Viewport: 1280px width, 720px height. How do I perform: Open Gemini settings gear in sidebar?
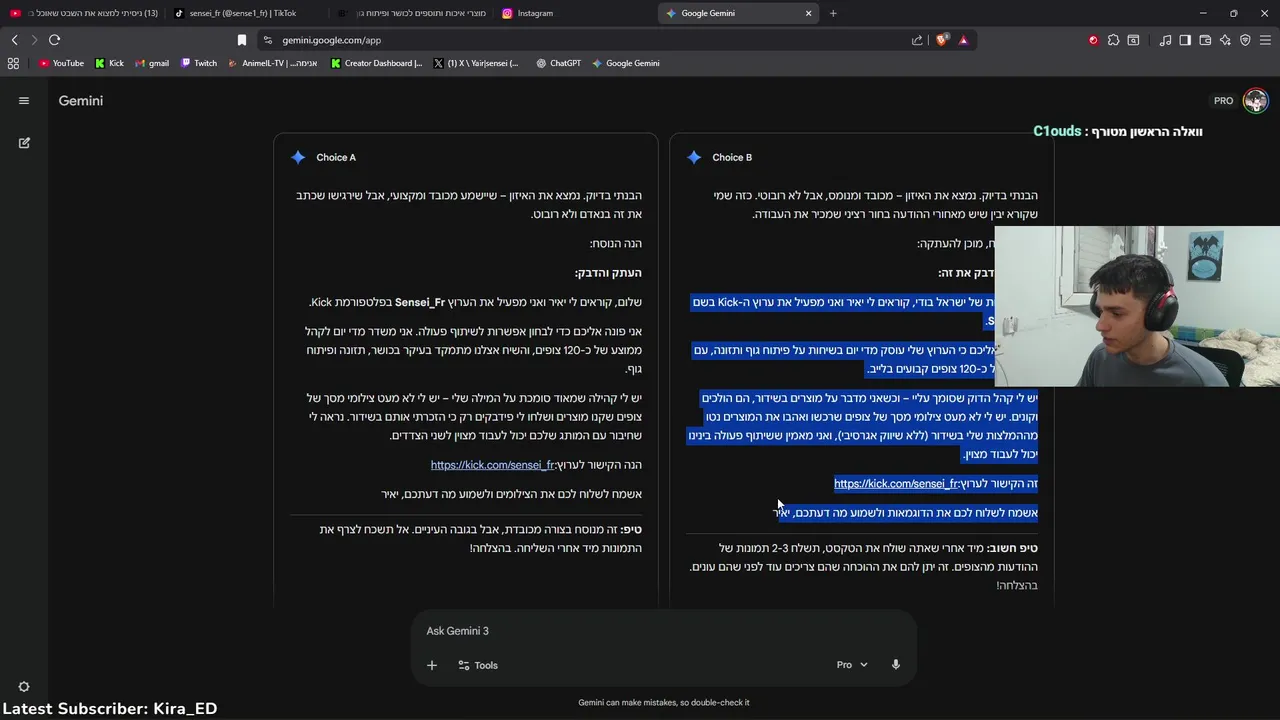tap(24, 687)
